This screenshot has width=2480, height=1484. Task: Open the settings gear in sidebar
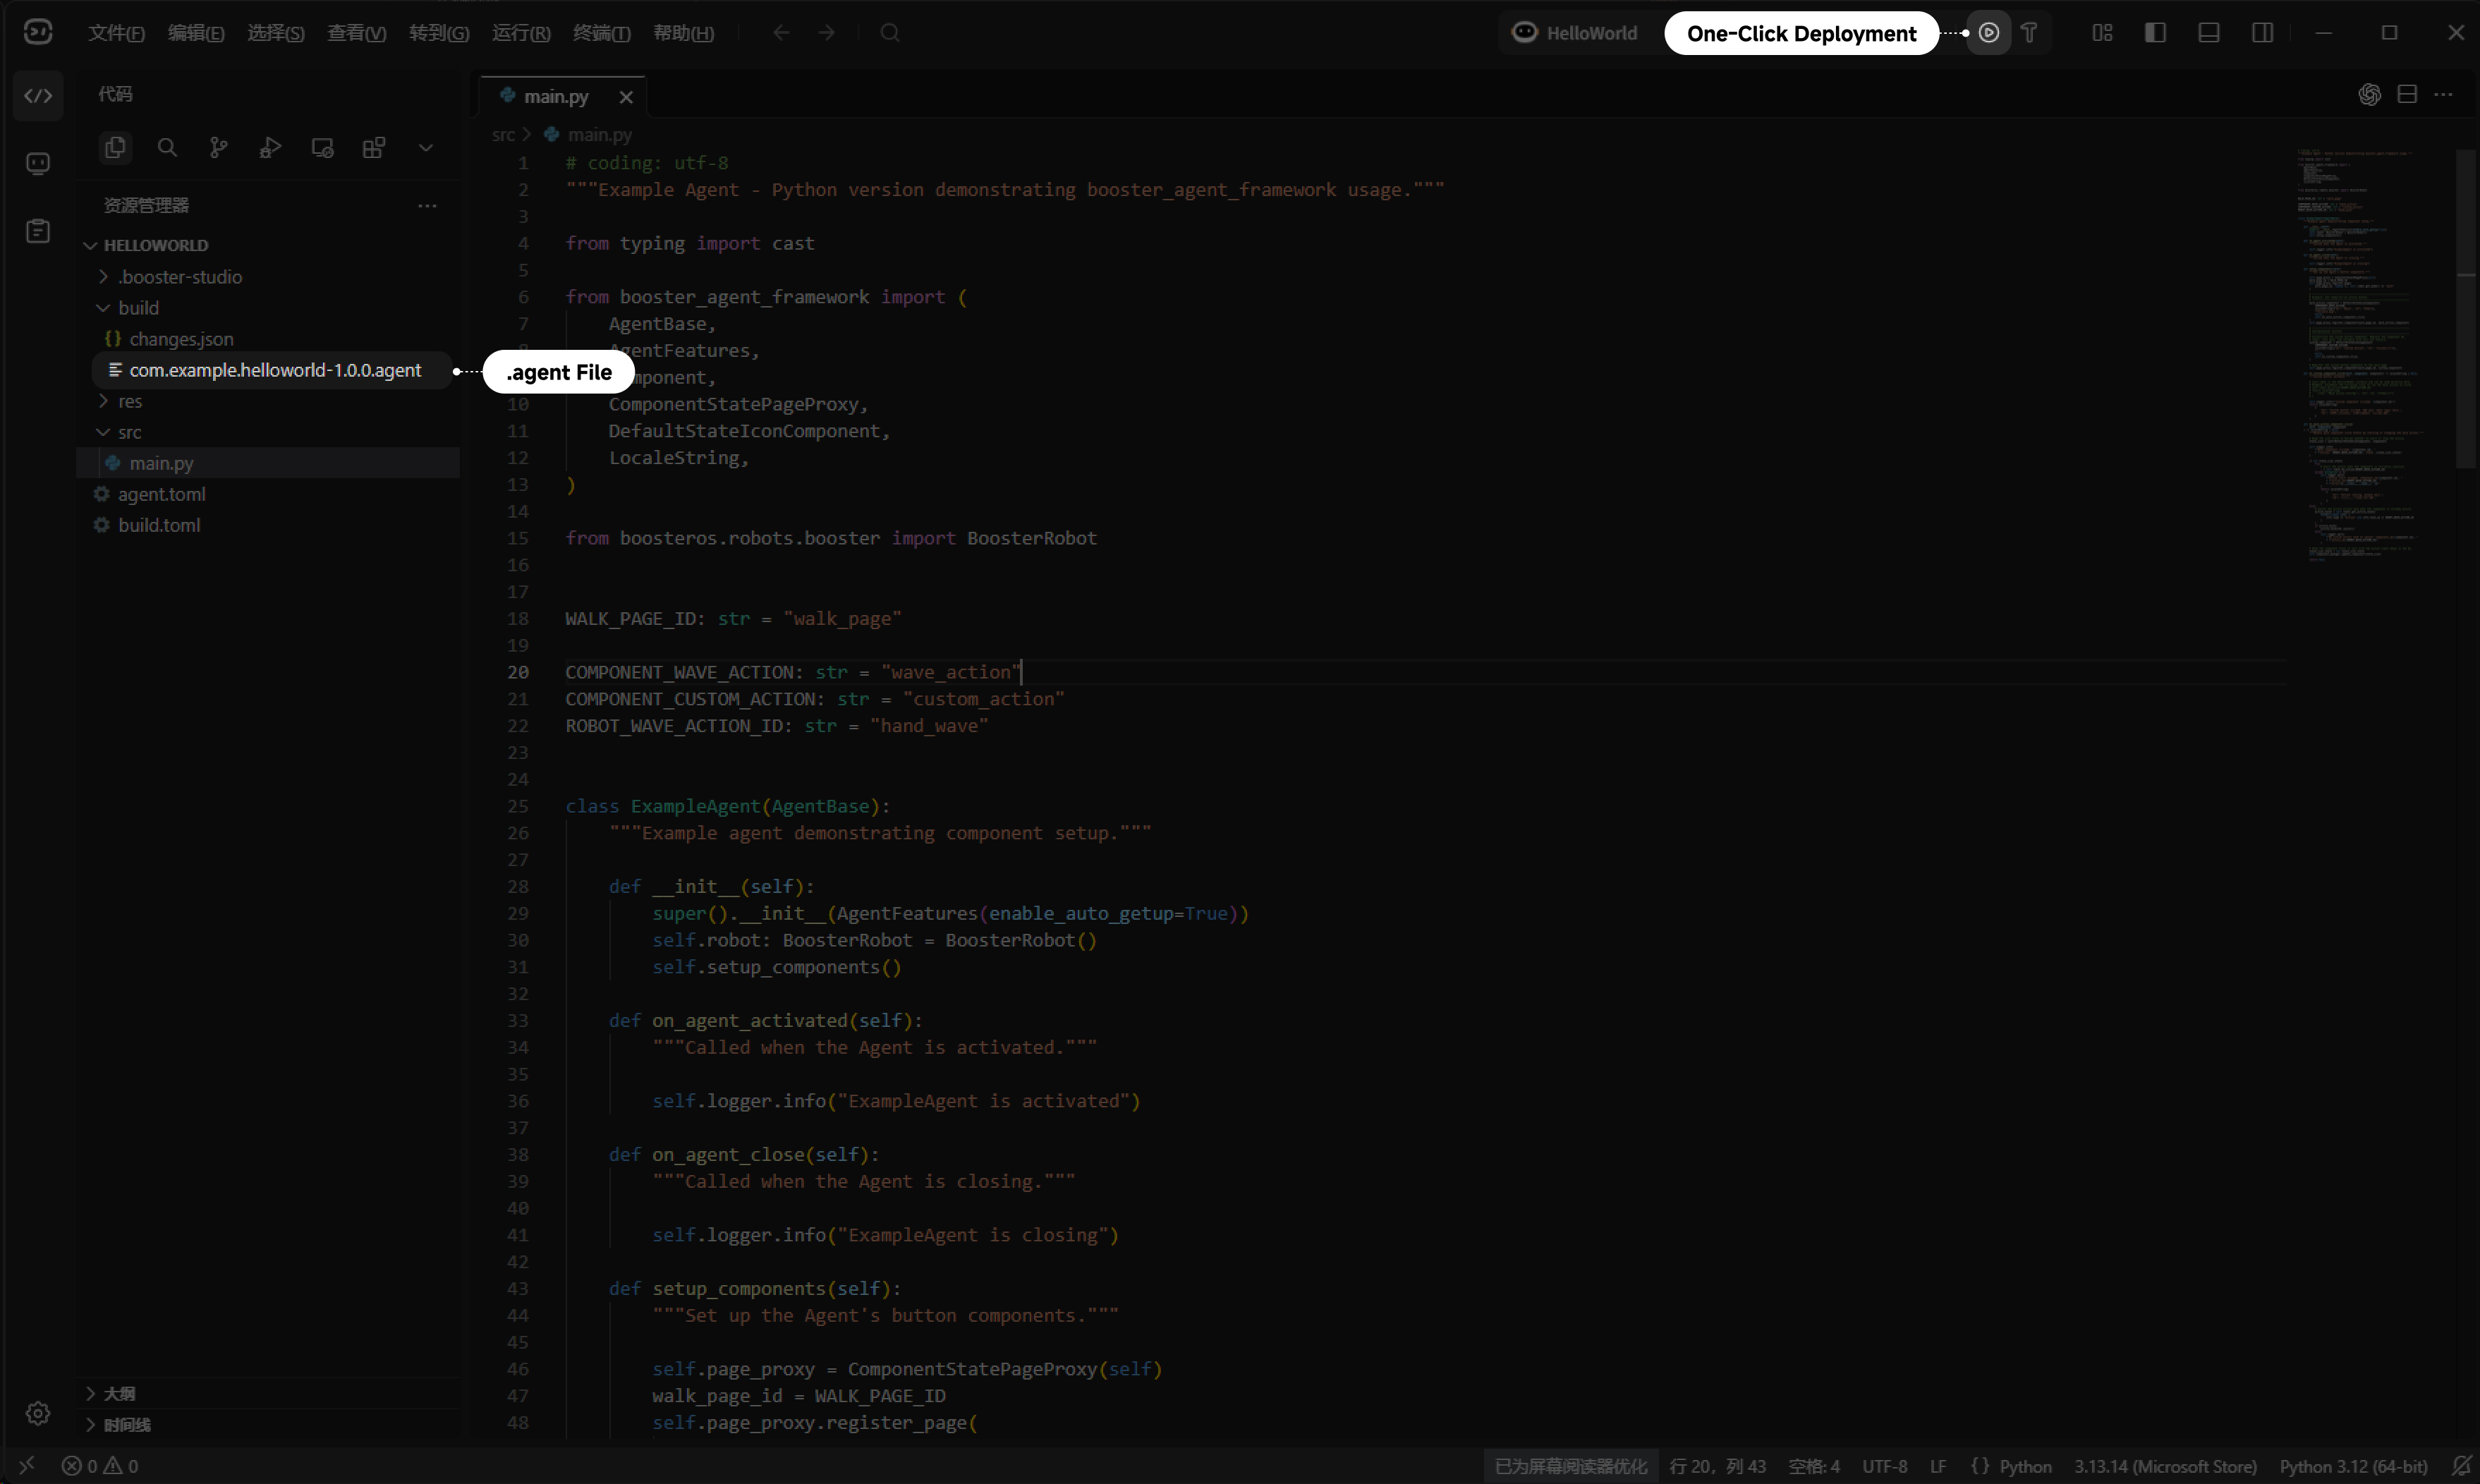pyautogui.click(x=38, y=1413)
